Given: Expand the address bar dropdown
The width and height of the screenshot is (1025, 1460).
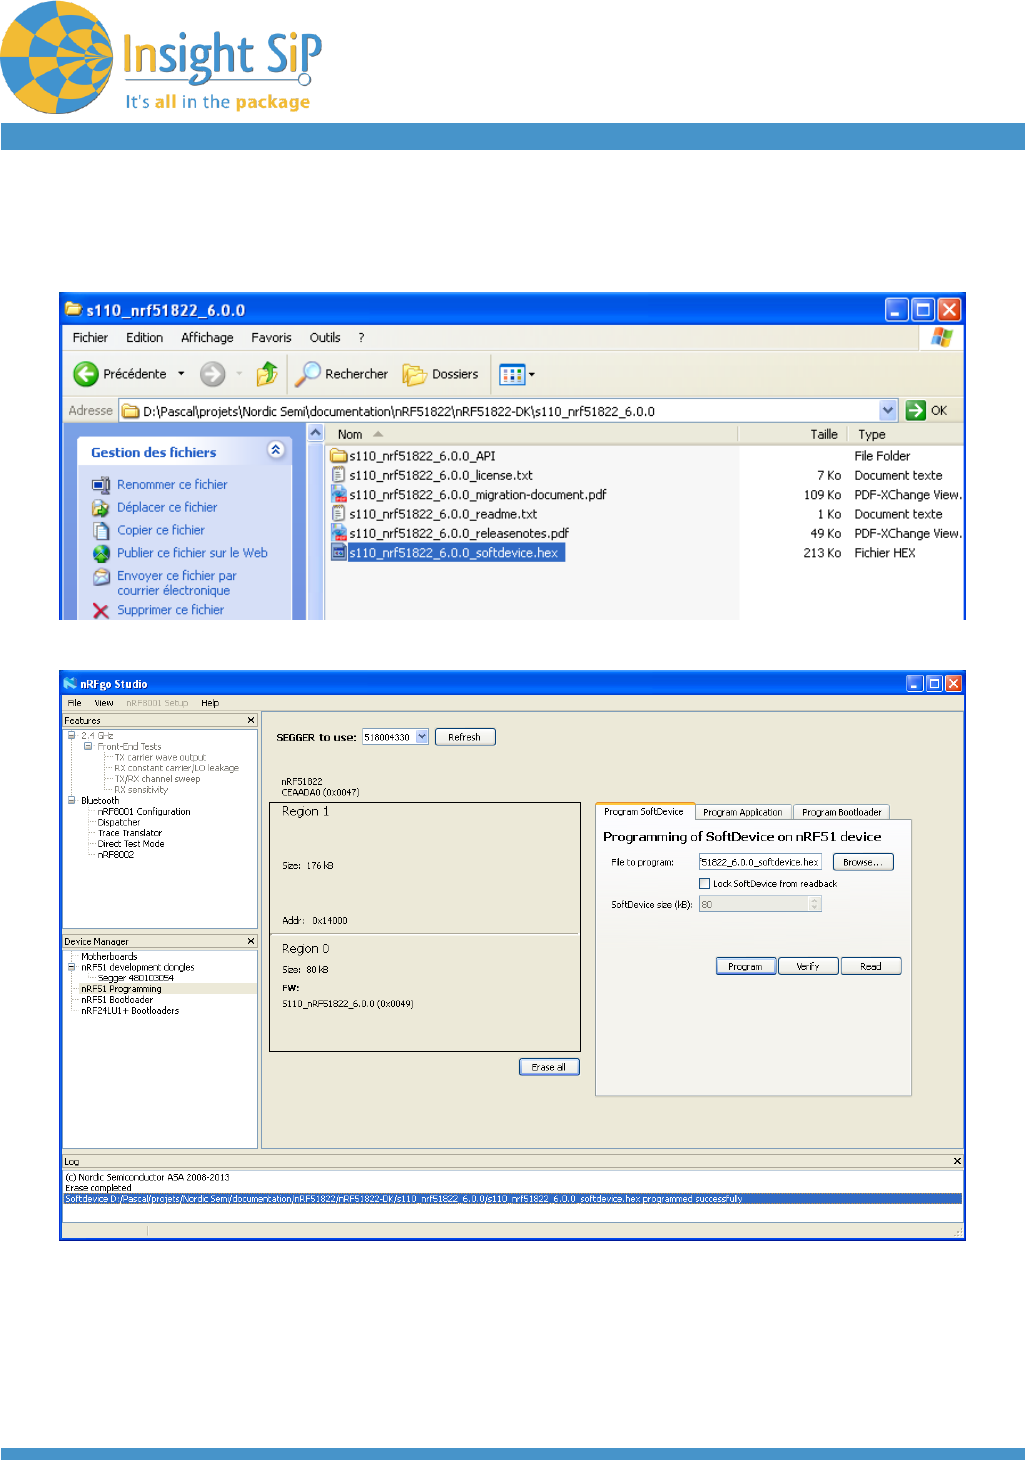Looking at the screenshot, I should pos(888,410).
